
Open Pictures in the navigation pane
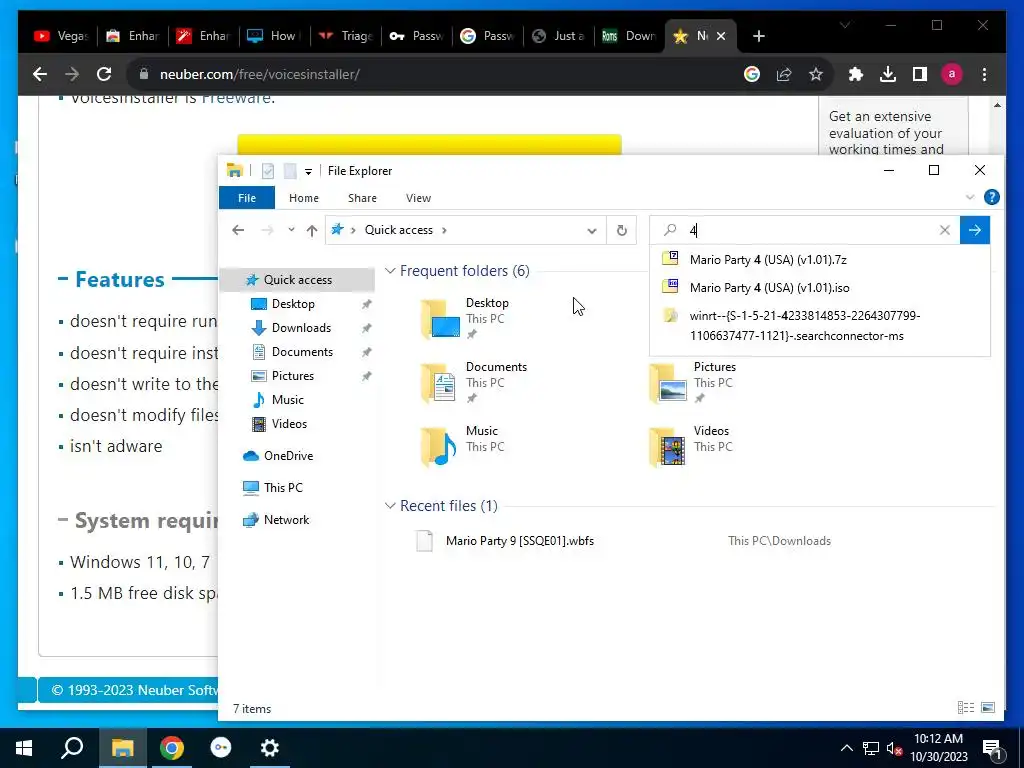(293, 376)
